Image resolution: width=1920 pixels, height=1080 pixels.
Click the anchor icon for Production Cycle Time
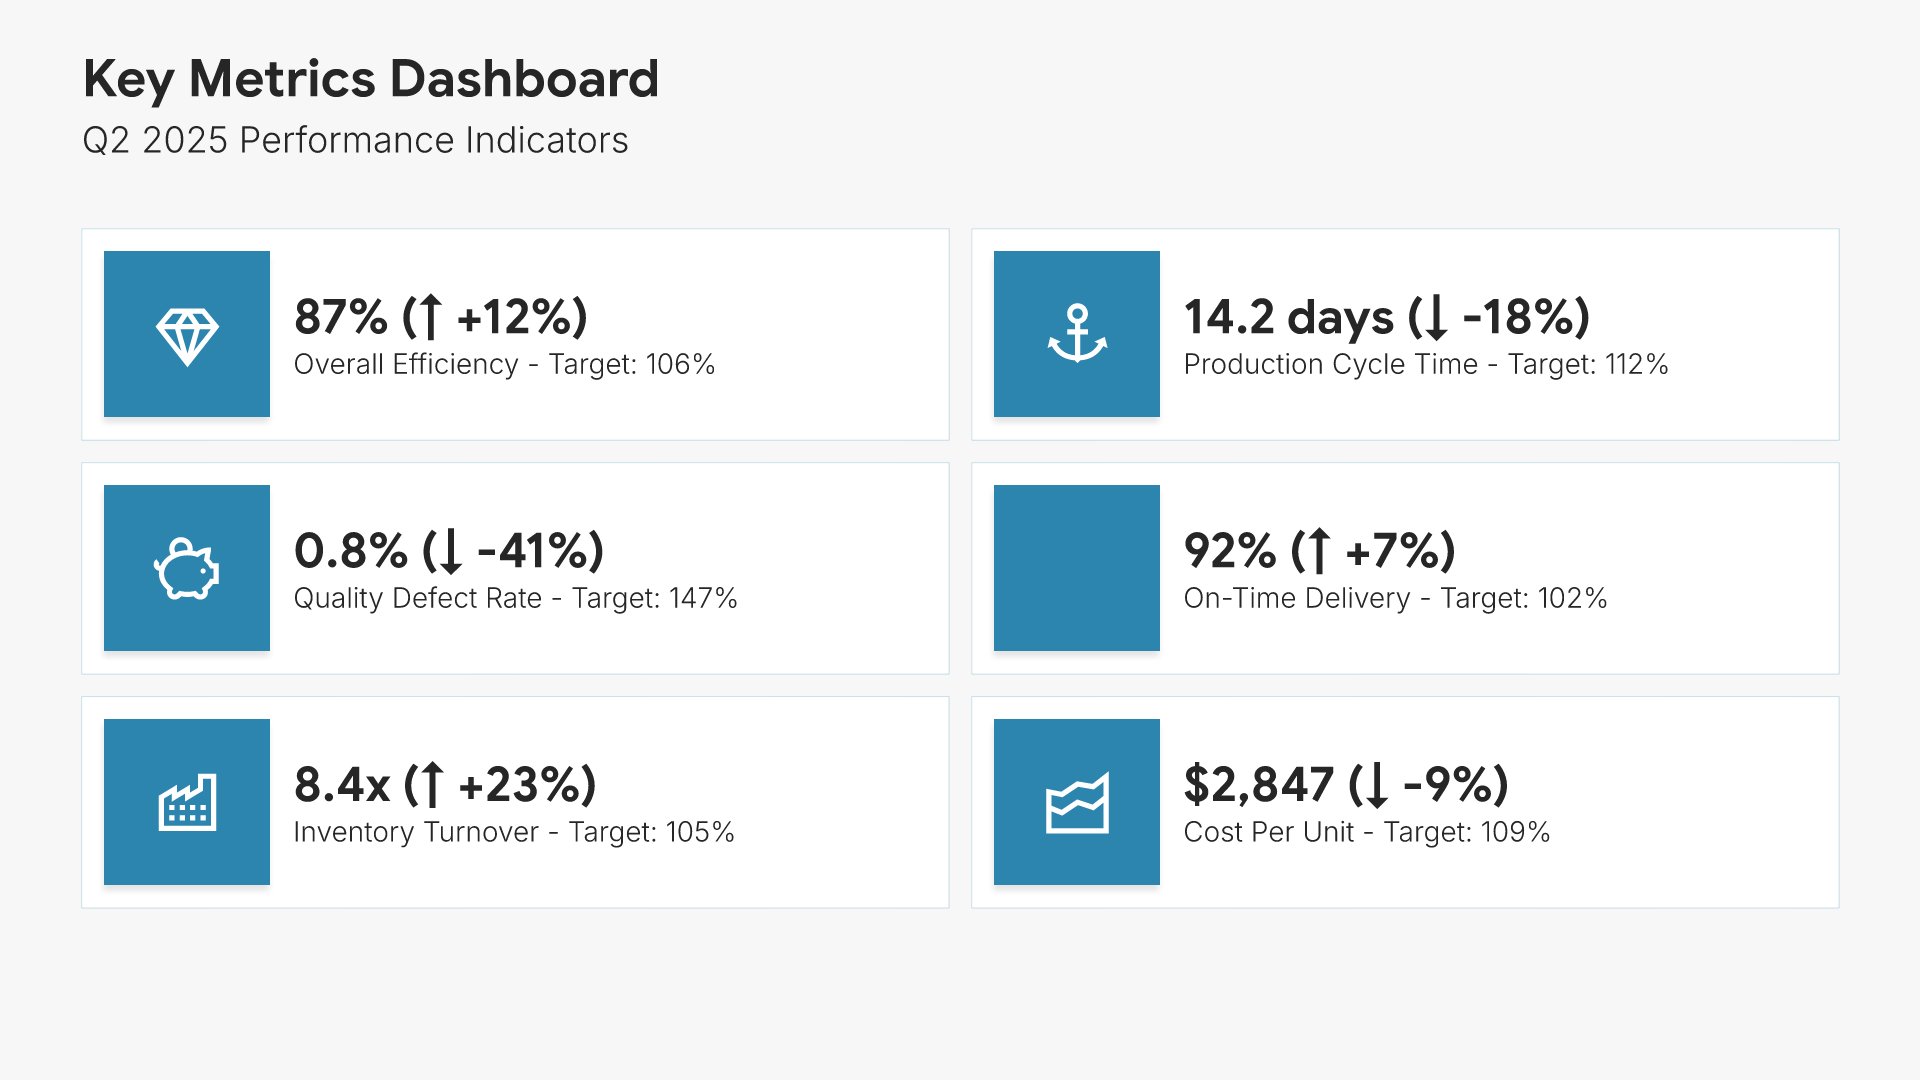[1077, 334]
